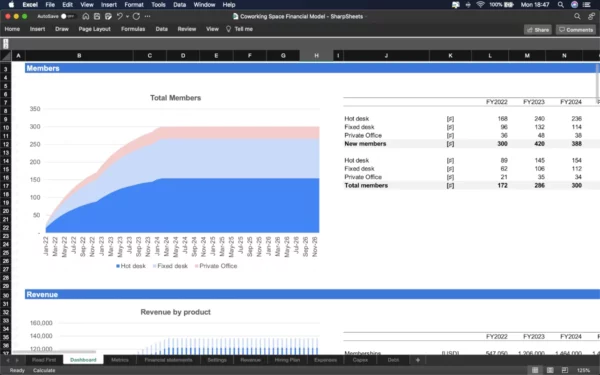Open the Draw ribbon tab
Screen dimensions: 600x375
pyautogui.click(x=62, y=29)
